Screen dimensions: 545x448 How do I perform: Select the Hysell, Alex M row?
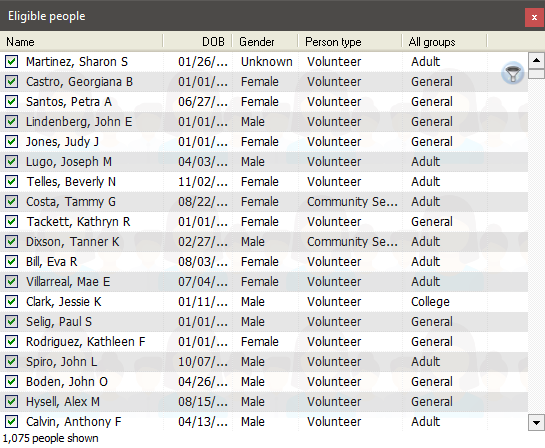click(264, 402)
